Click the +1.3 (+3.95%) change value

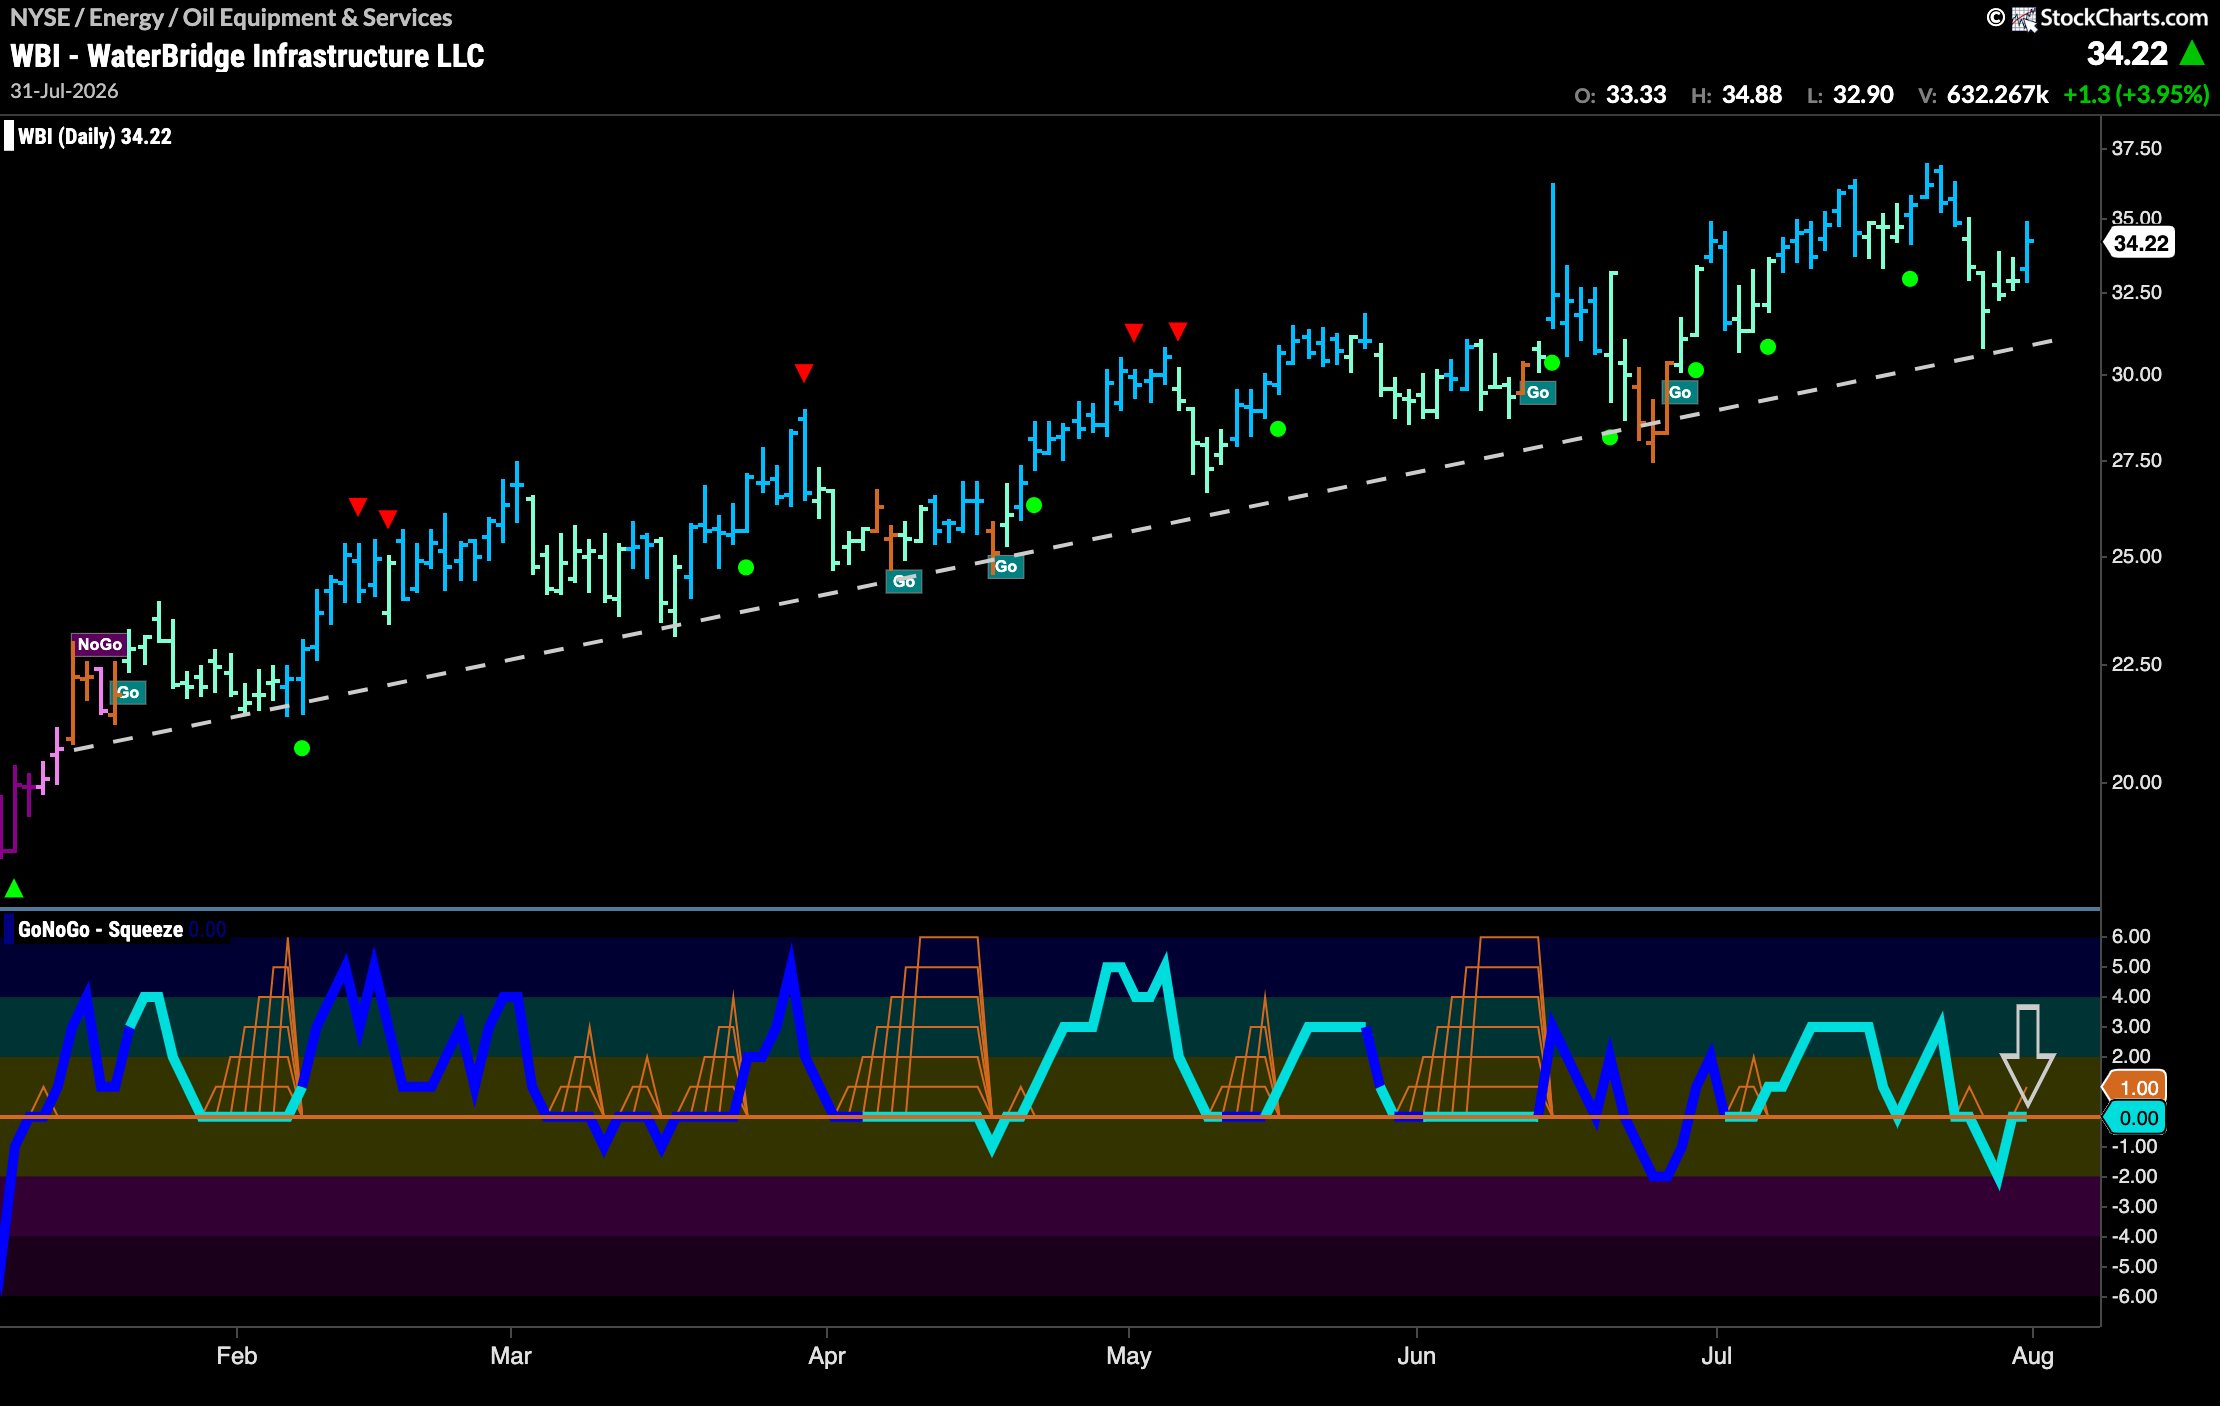[2136, 95]
